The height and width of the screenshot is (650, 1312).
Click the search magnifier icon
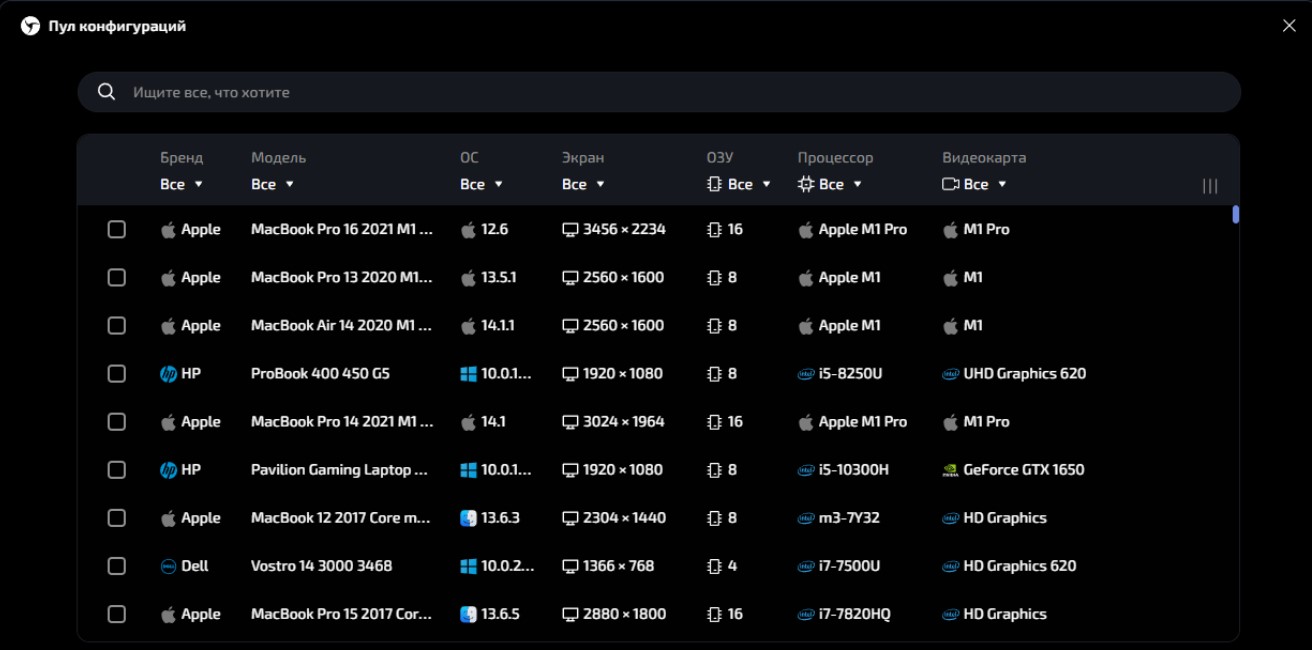pos(107,92)
